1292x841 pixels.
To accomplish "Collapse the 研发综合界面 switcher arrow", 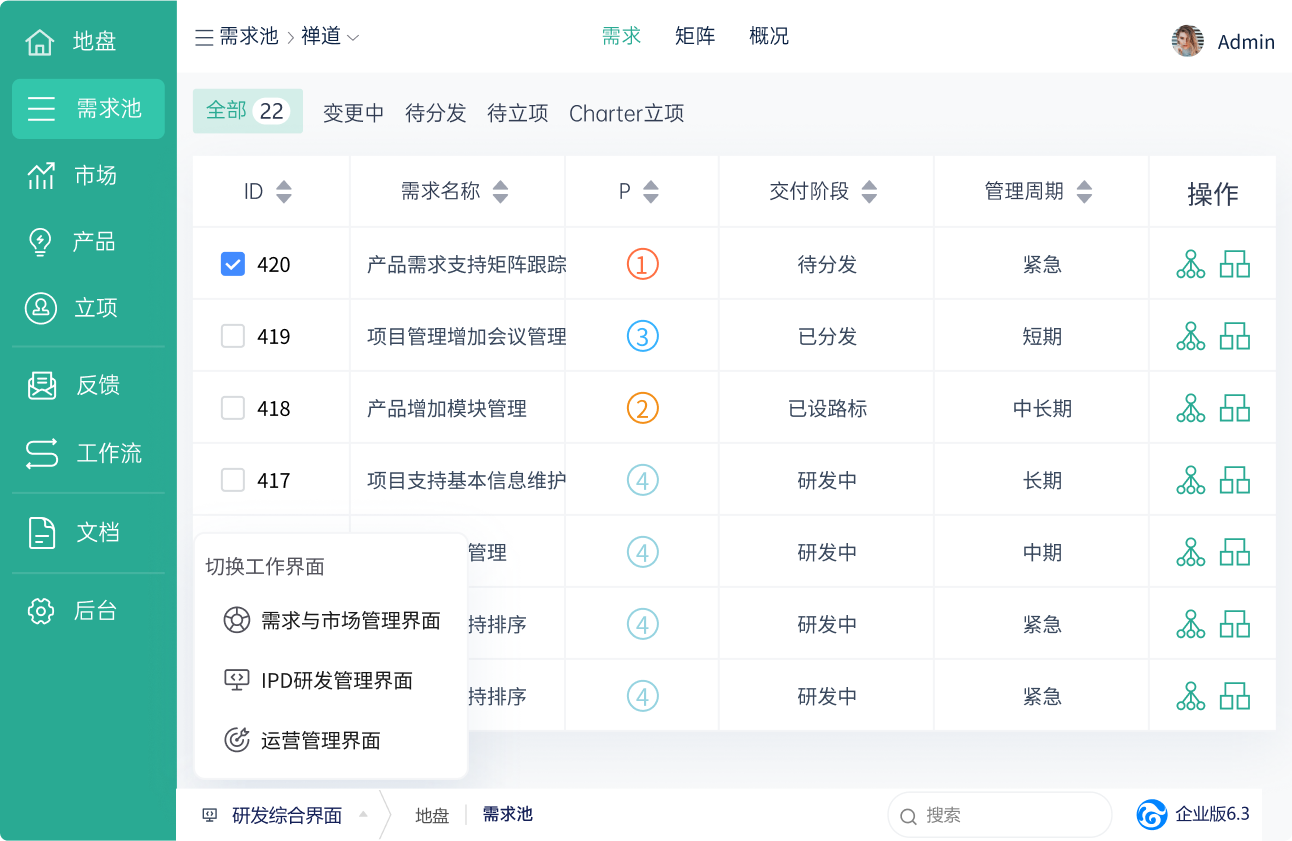I will 363,815.
